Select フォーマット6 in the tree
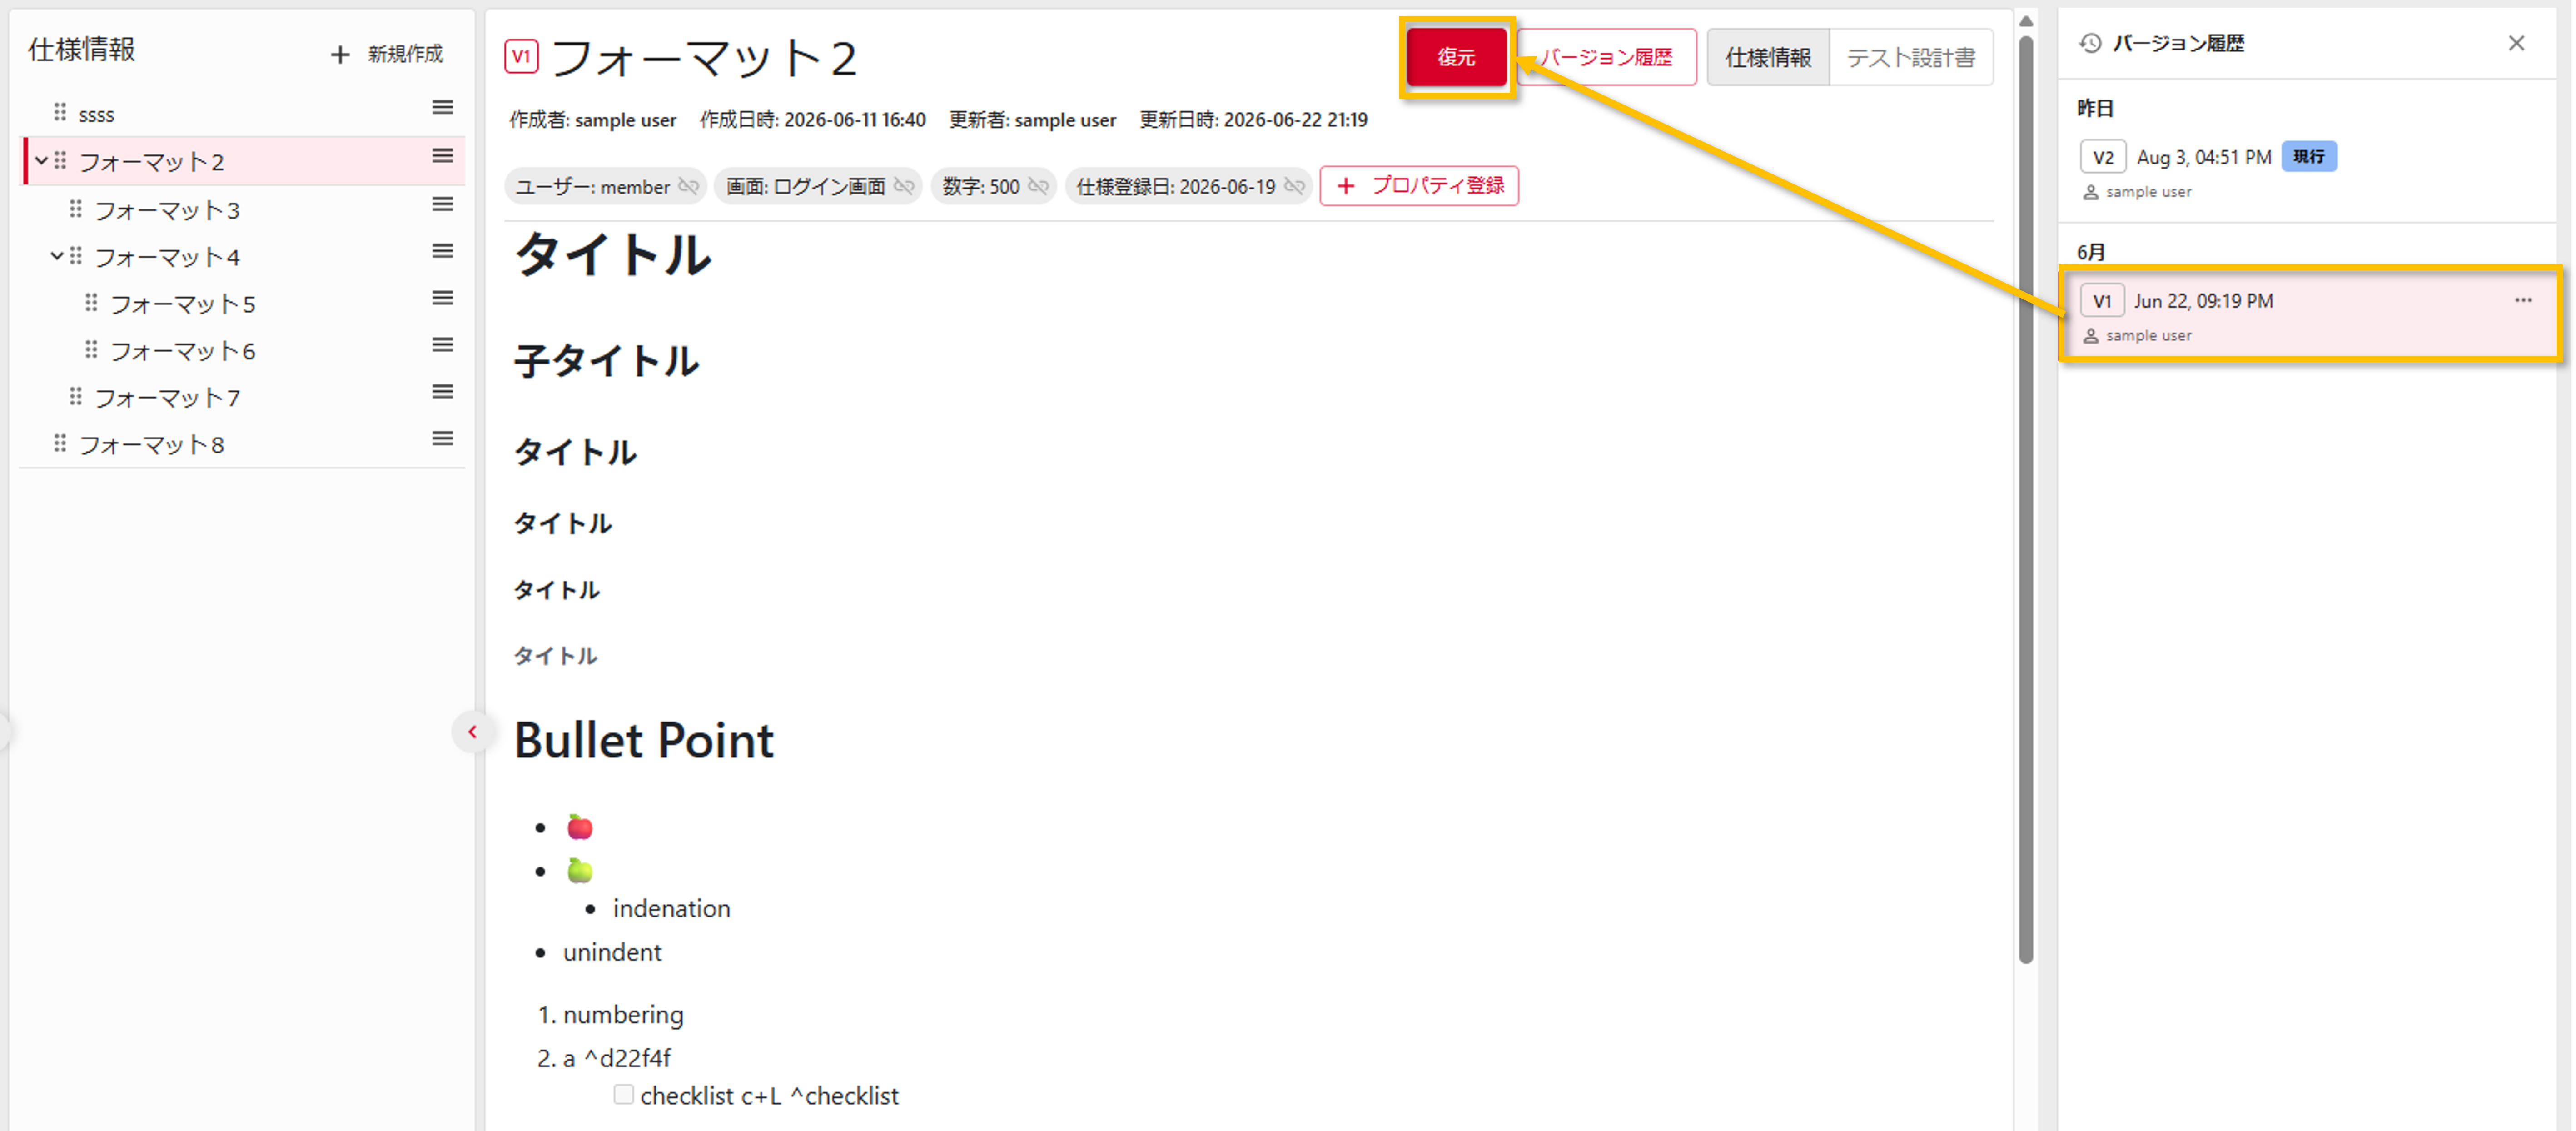The height and width of the screenshot is (1131, 2576). coord(183,350)
